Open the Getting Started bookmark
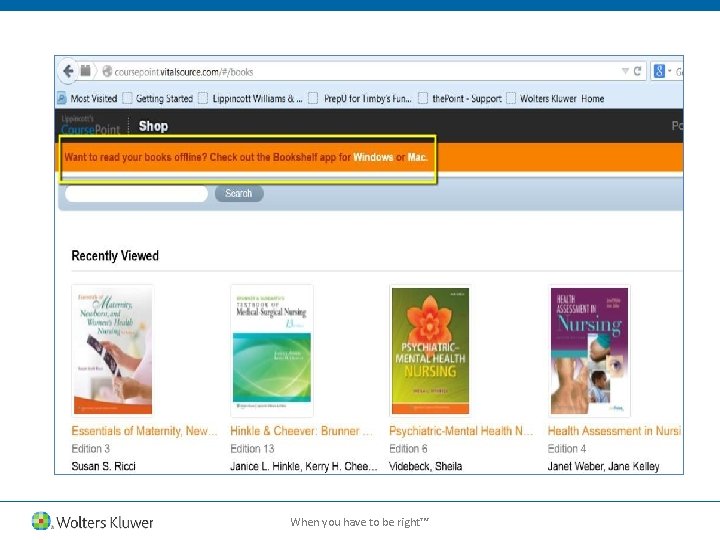The width and height of the screenshot is (720, 540). (x=158, y=98)
